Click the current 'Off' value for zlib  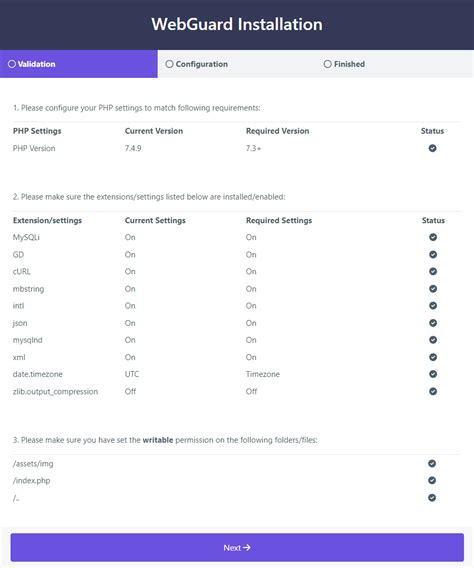(130, 392)
